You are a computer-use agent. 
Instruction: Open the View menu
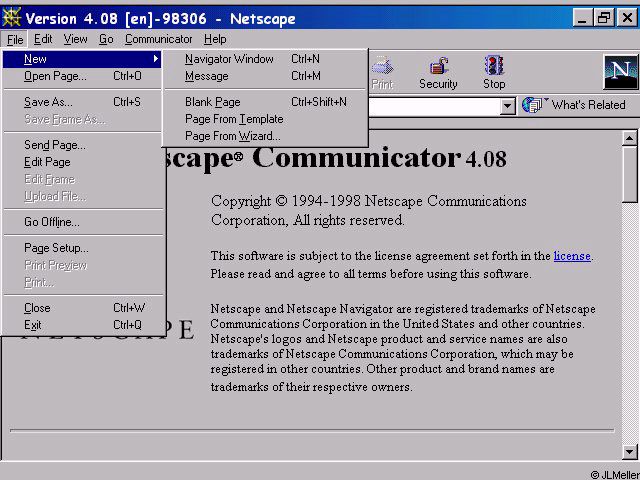click(x=76, y=39)
